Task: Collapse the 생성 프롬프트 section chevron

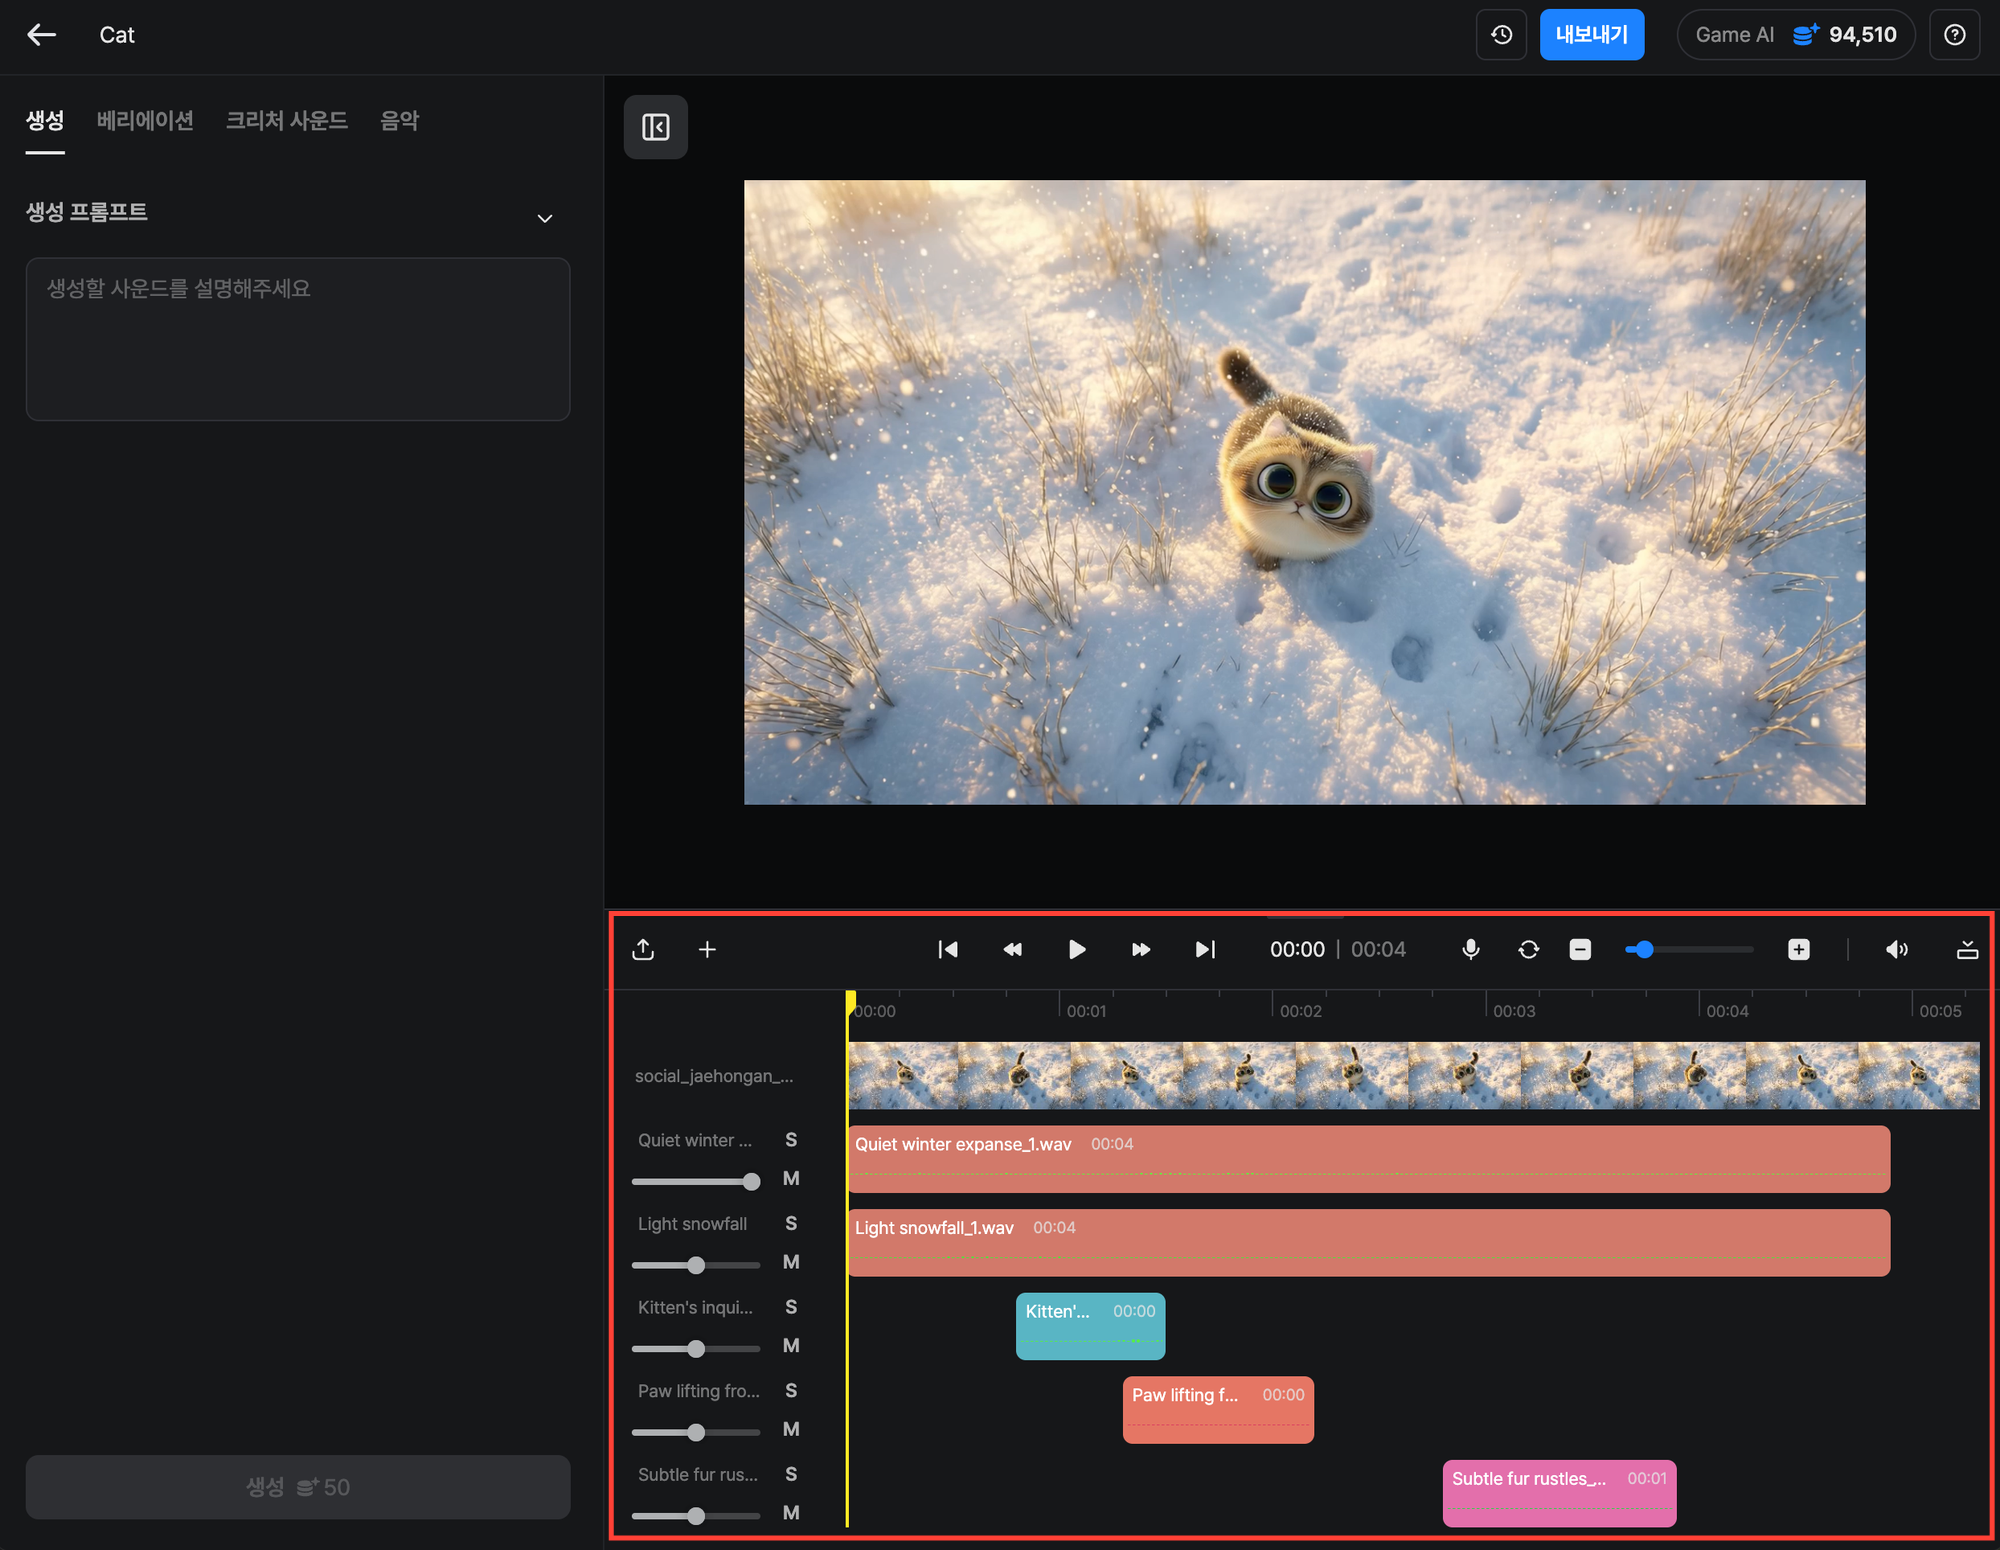Action: click(545, 218)
